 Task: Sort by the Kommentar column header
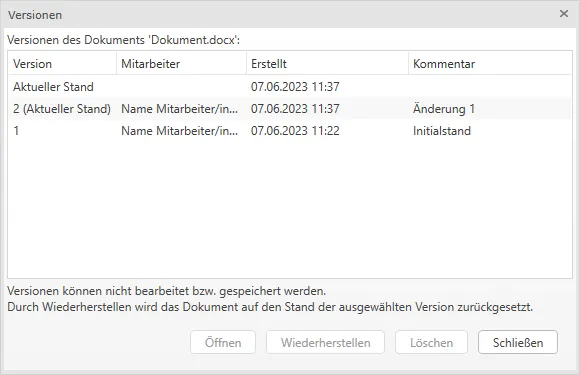[x=490, y=64]
